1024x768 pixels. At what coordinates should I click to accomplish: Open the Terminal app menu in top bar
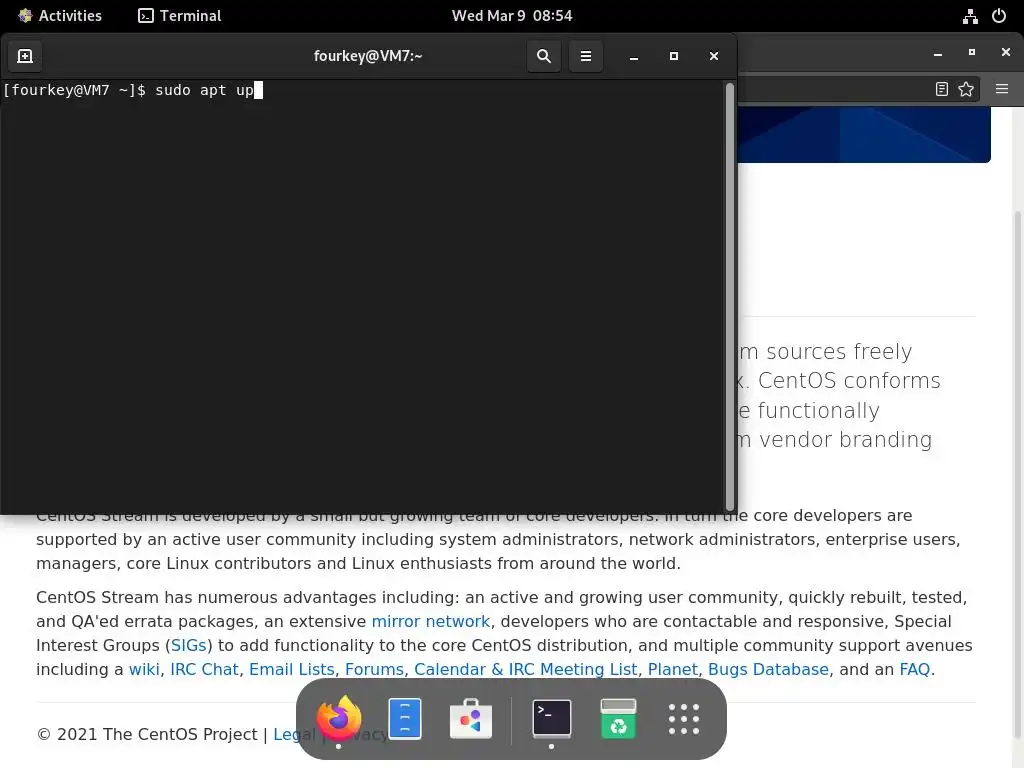pos(180,16)
